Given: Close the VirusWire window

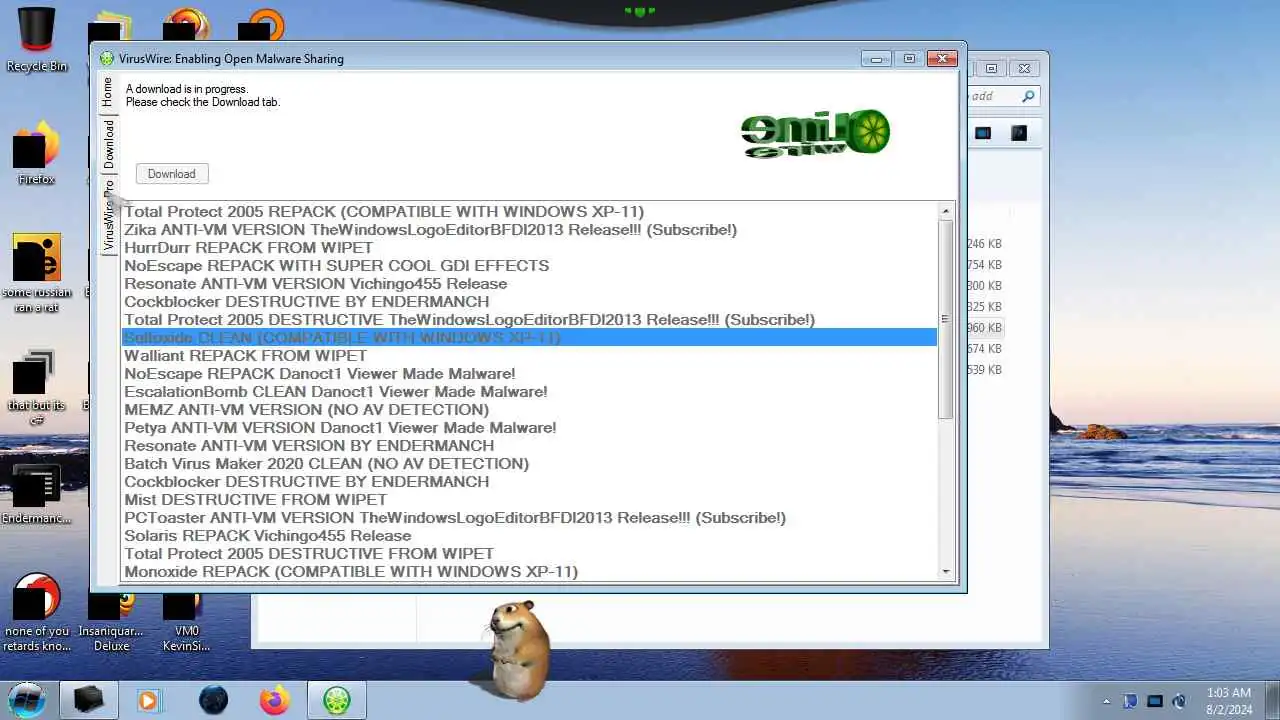Looking at the screenshot, I should 942,59.
